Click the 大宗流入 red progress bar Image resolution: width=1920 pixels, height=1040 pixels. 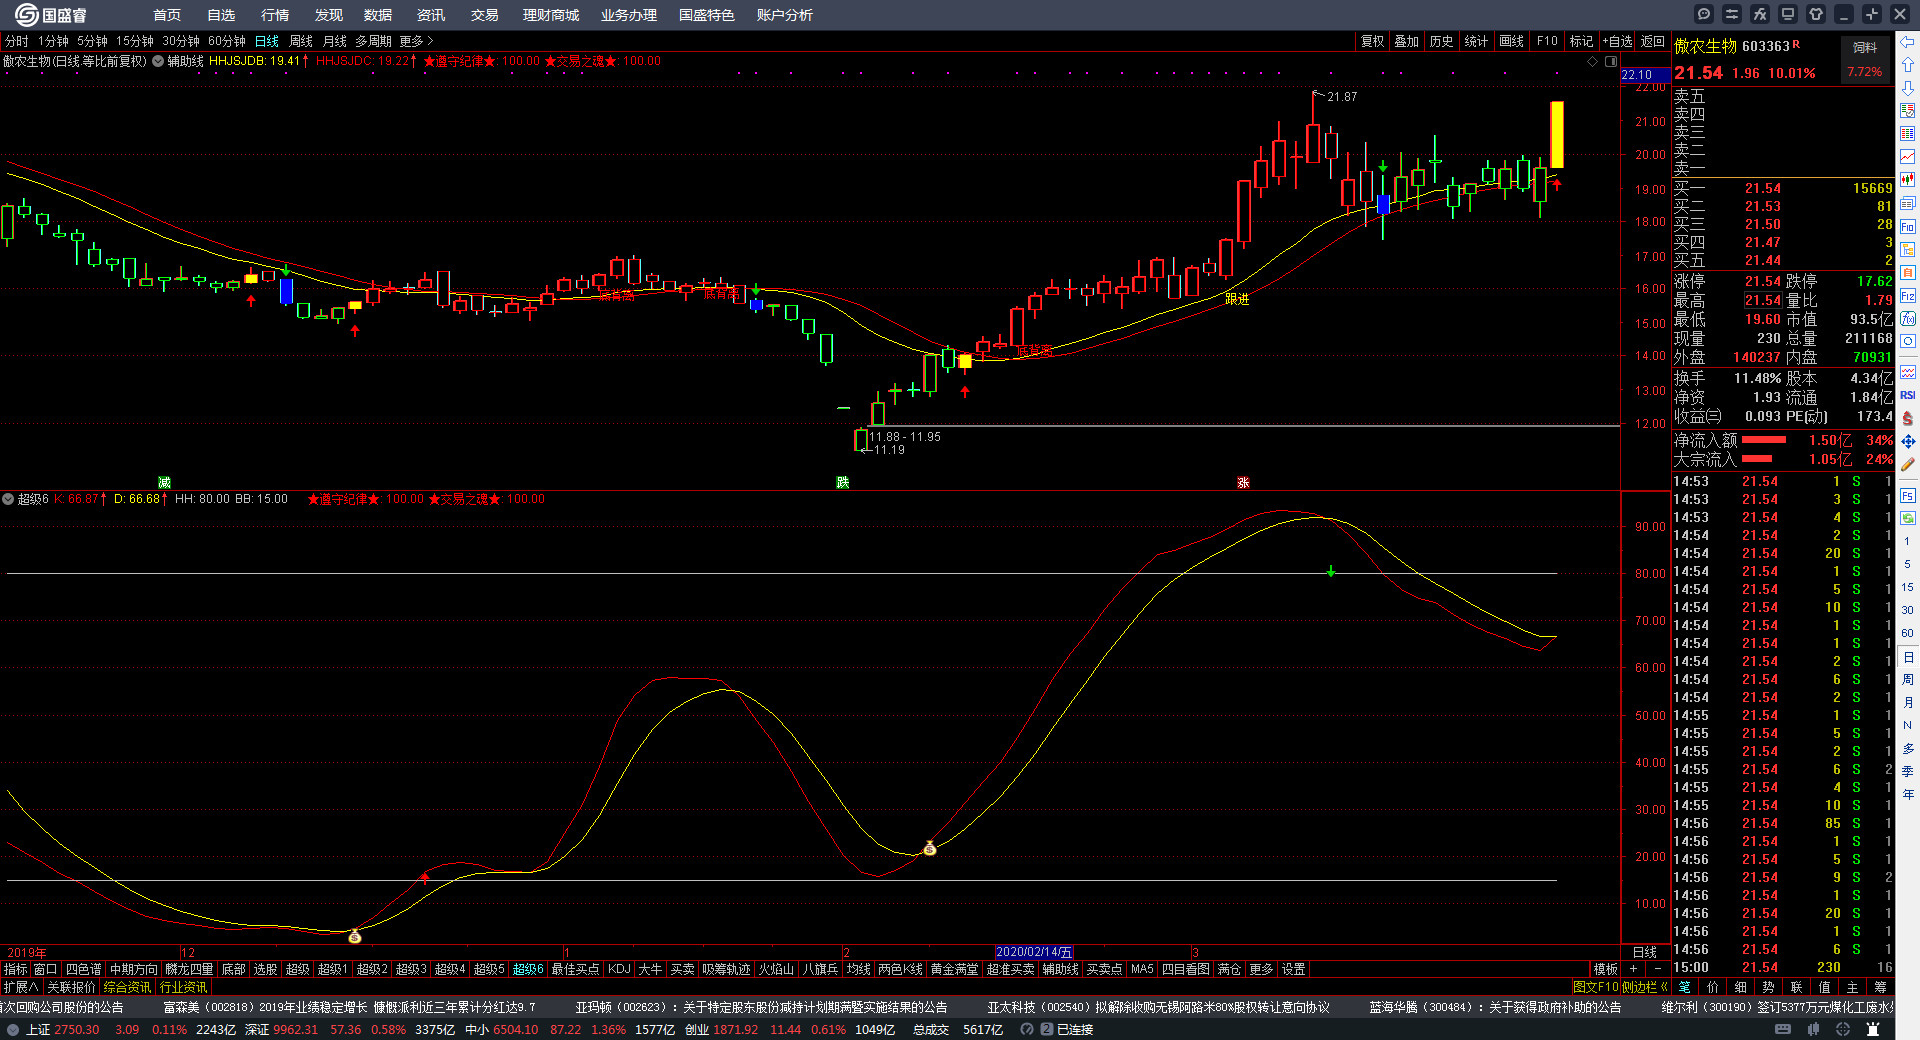click(1757, 459)
